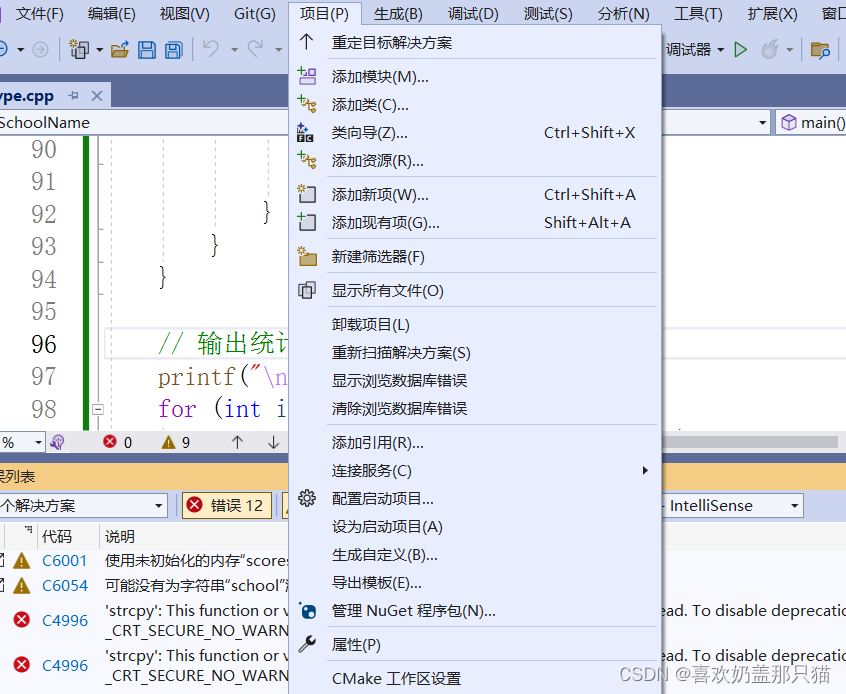
Task: Choose 设为启动项目(A) menu item
Action: [475, 527]
